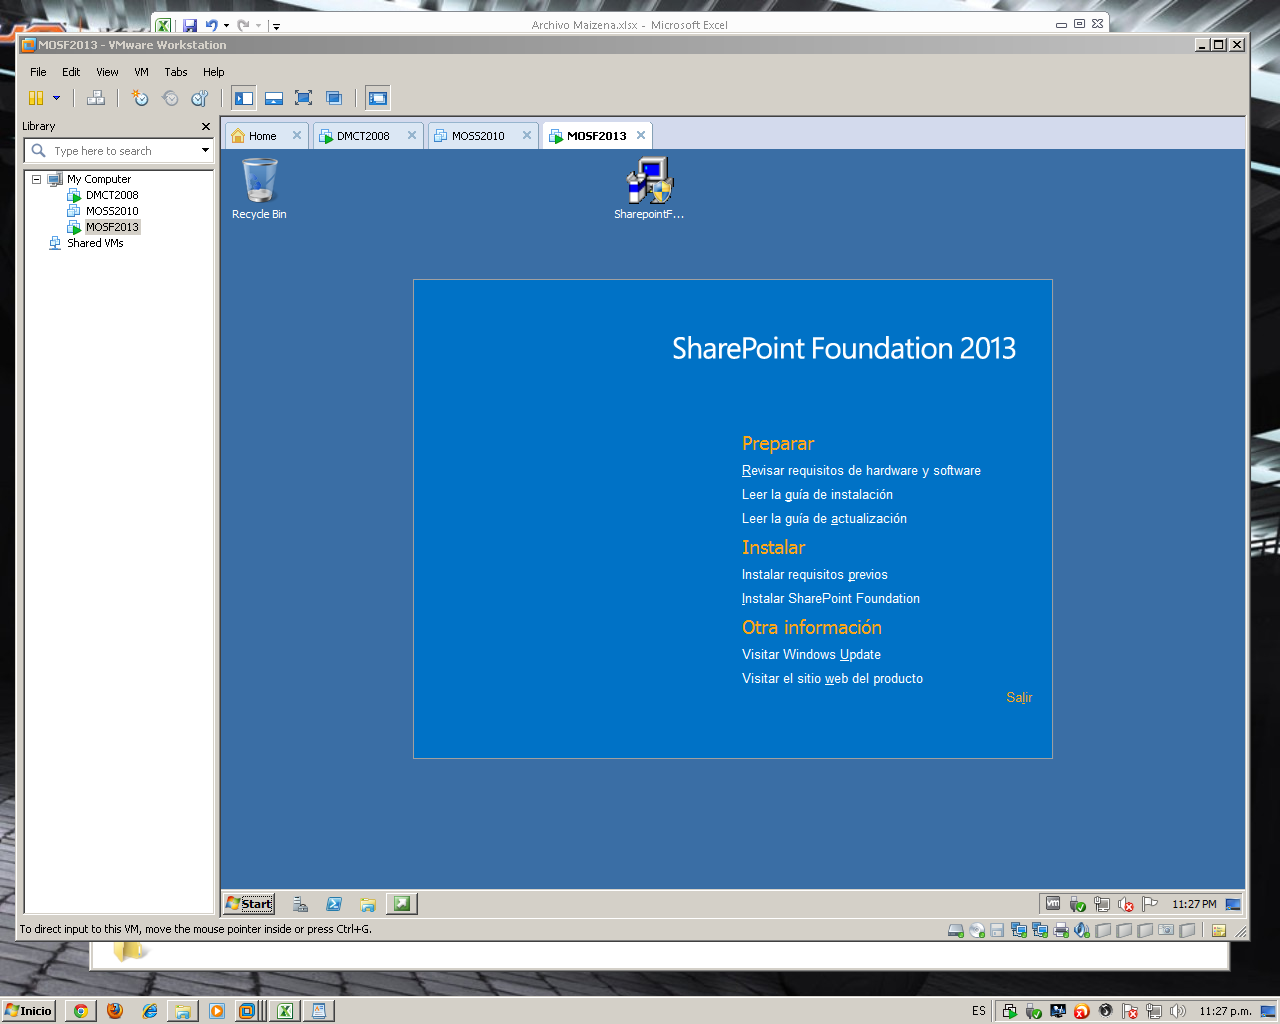This screenshot has height=1024, width=1280.
Task: Open PowerShell in the guest taskbar
Action: 334,904
